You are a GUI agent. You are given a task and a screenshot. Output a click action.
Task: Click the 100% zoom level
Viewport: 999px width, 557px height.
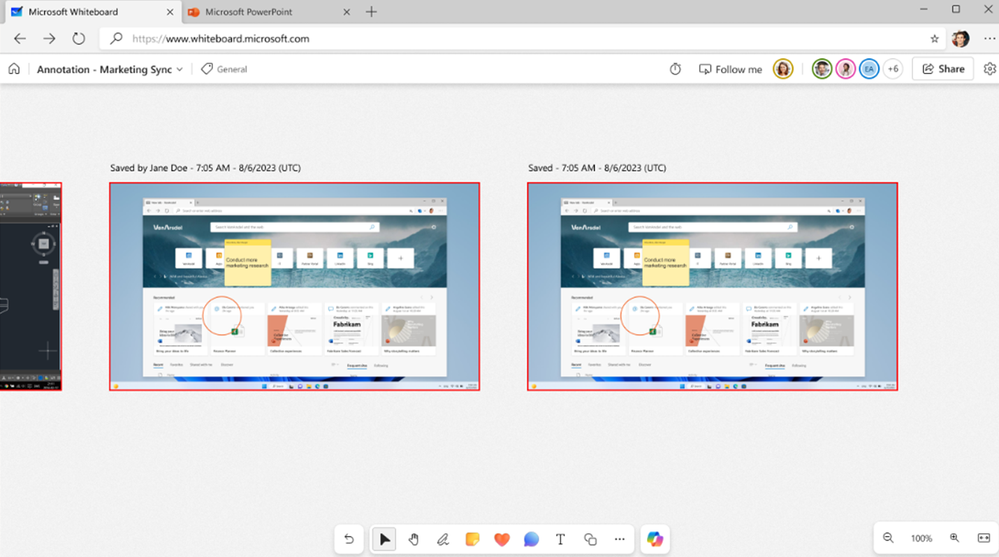tap(921, 539)
